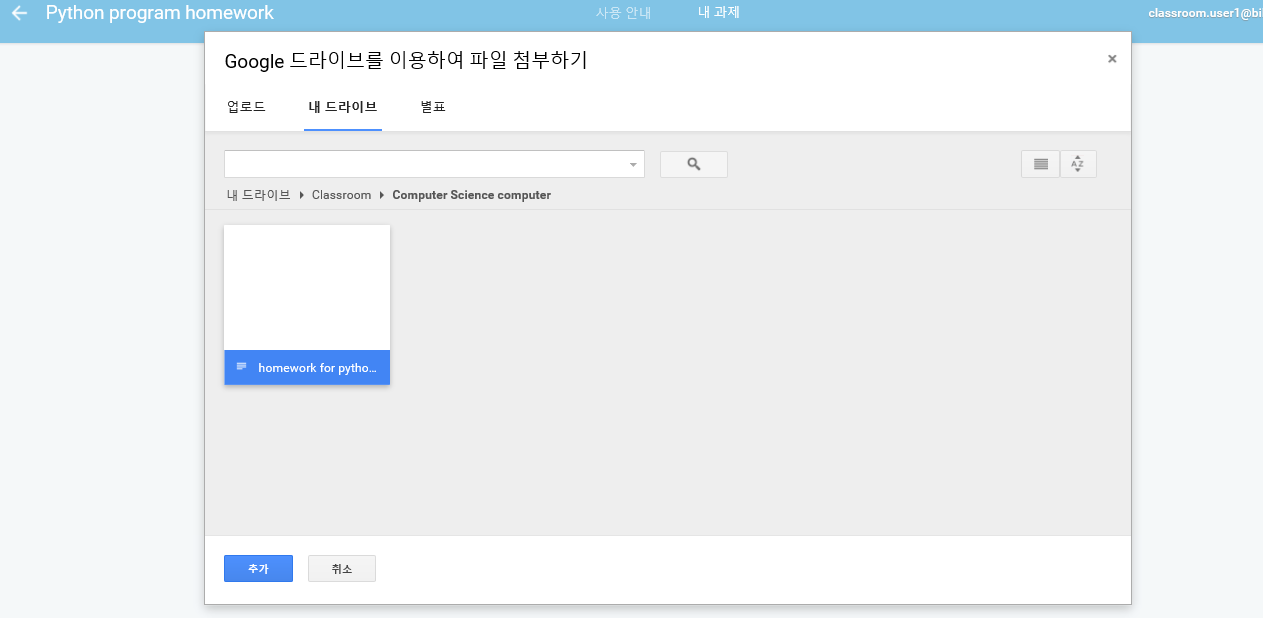
Task: Go to Classroom folder in breadcrumb
Action: point(341,195)
